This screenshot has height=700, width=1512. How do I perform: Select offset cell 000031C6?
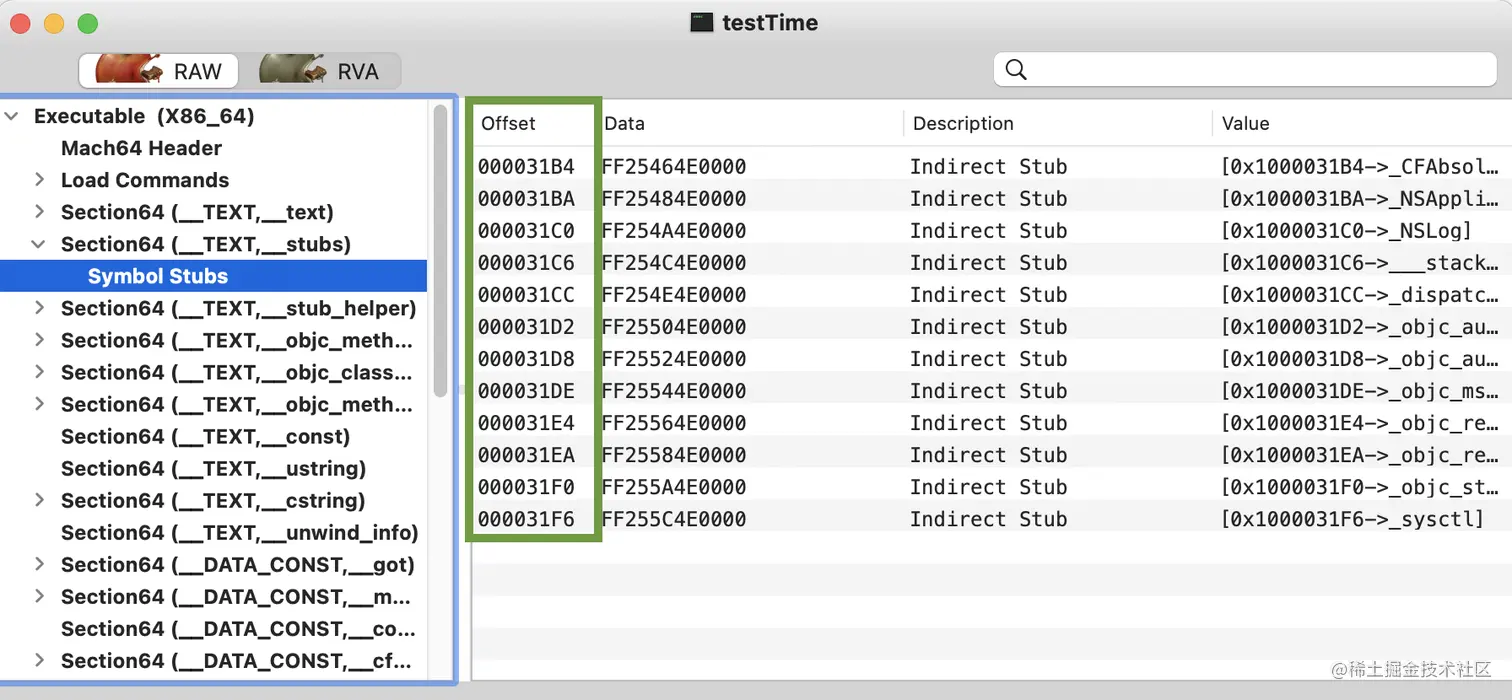526,262
